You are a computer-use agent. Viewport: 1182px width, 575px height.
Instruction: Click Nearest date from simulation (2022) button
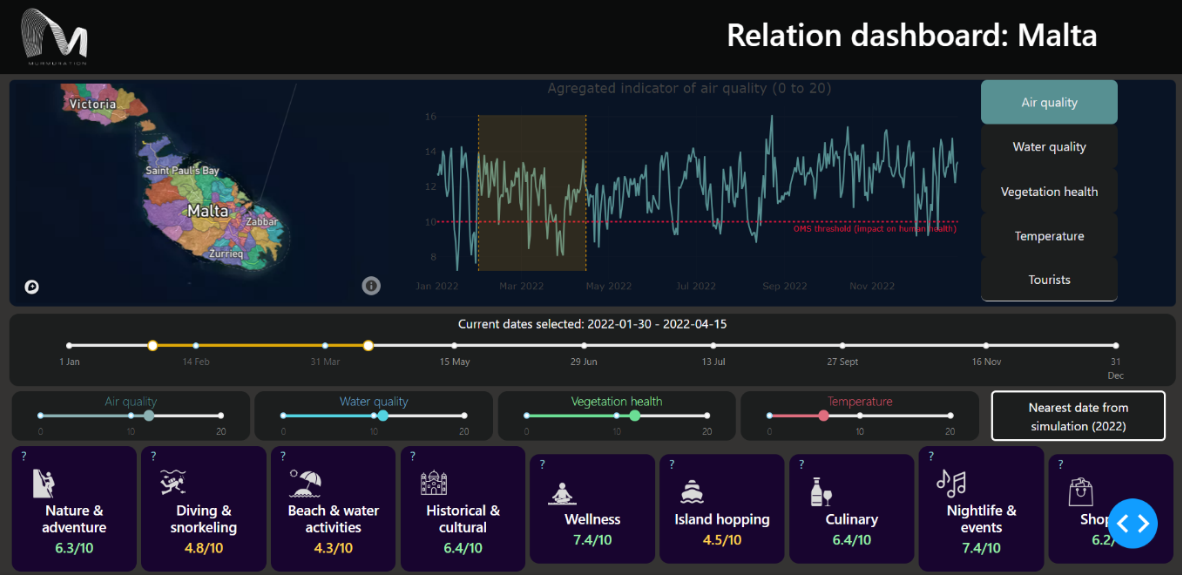point(1077,416)
